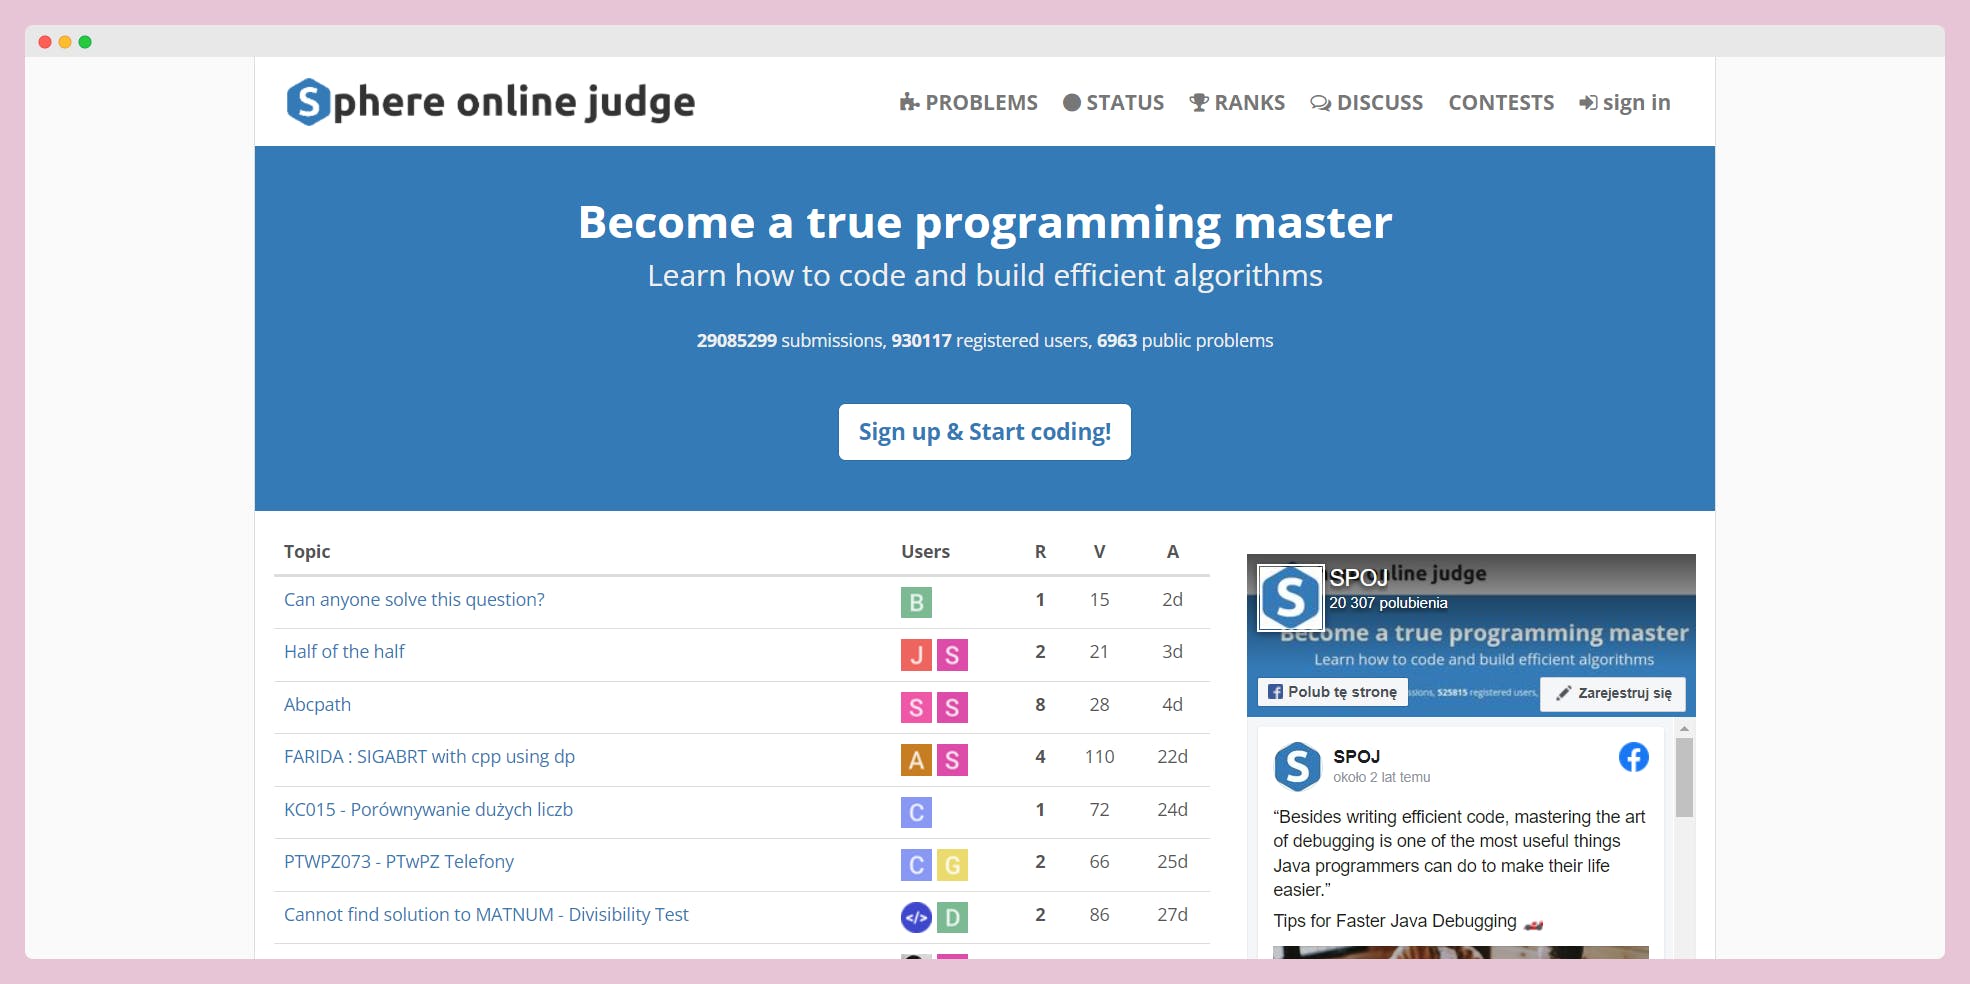Click the Topic column header
The image size is (1970, 984).
[x=307, y=552]
